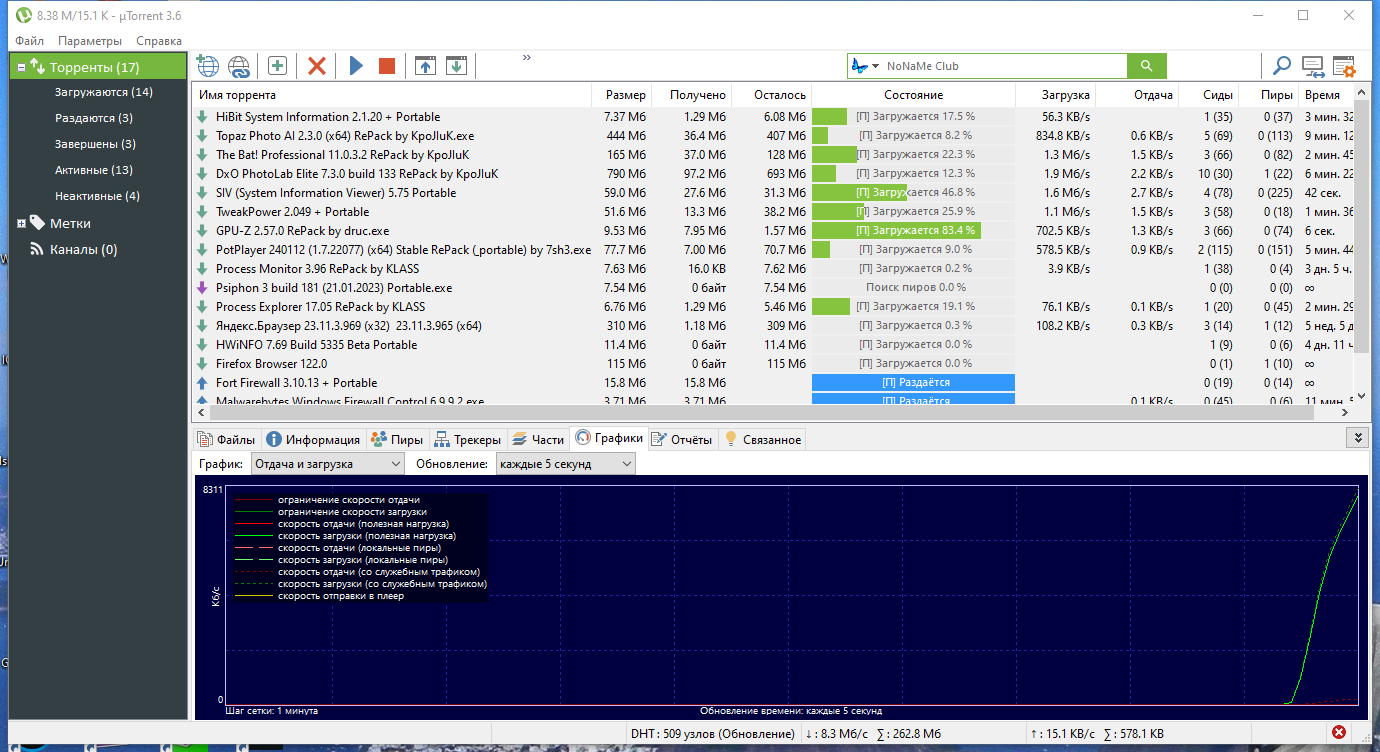The width and height of the screenshot is (1380, 752).
Task: Expand the Метки tree node
Action: click(21, 223)
